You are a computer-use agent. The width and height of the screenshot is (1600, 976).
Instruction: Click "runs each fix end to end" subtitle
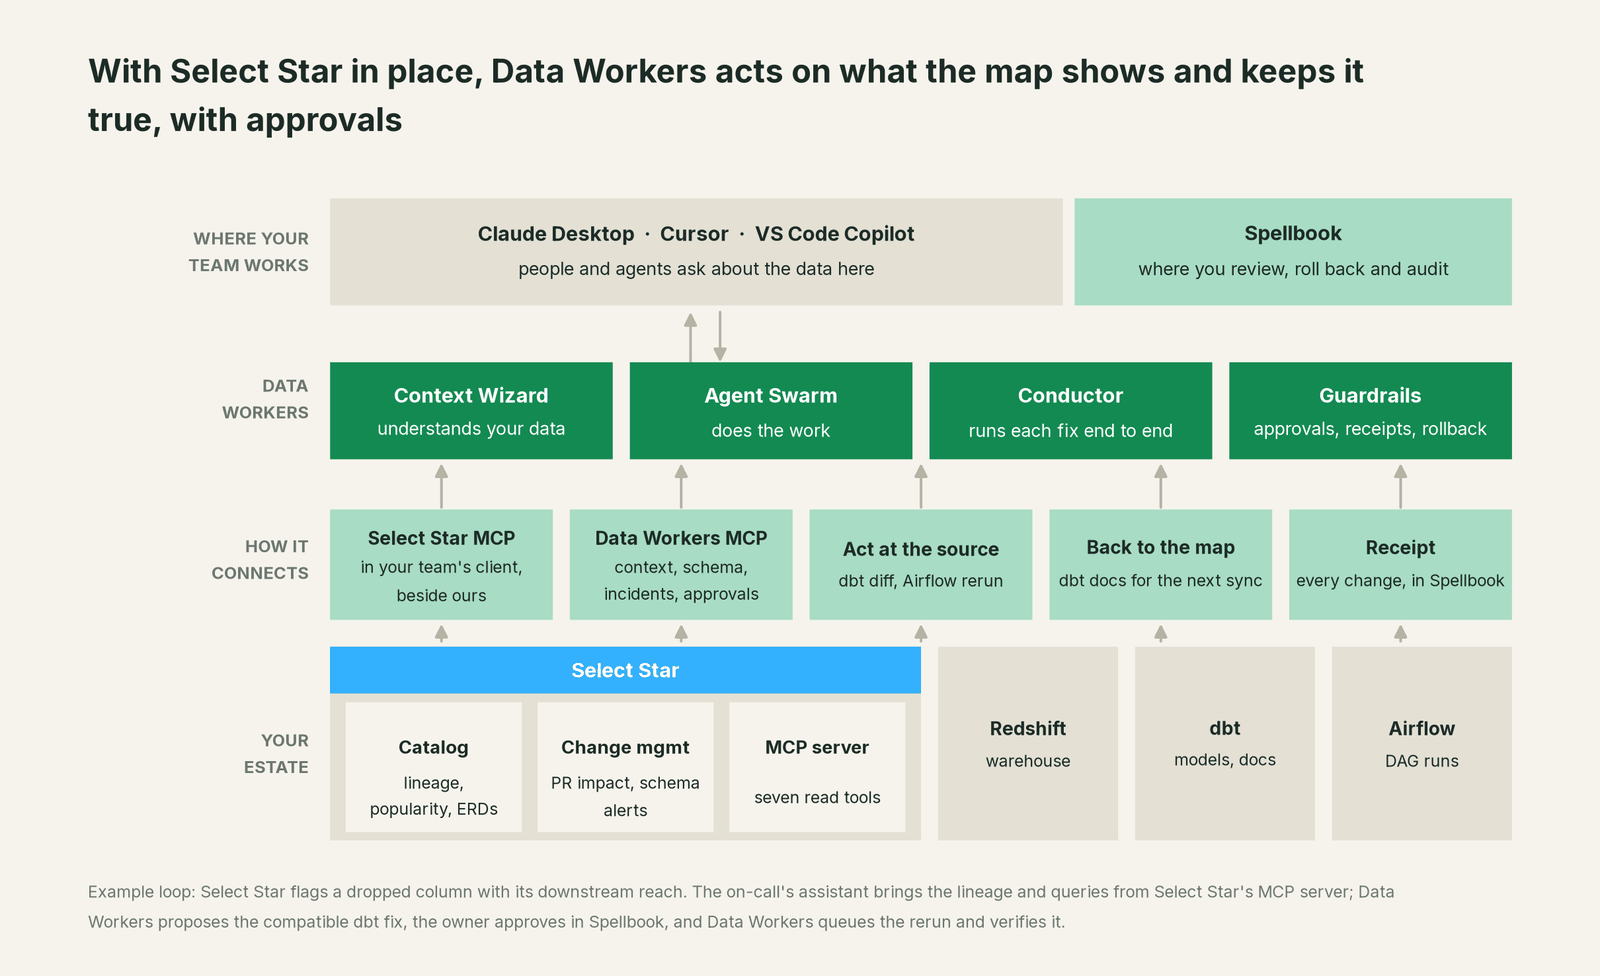tap(1070, 431)
